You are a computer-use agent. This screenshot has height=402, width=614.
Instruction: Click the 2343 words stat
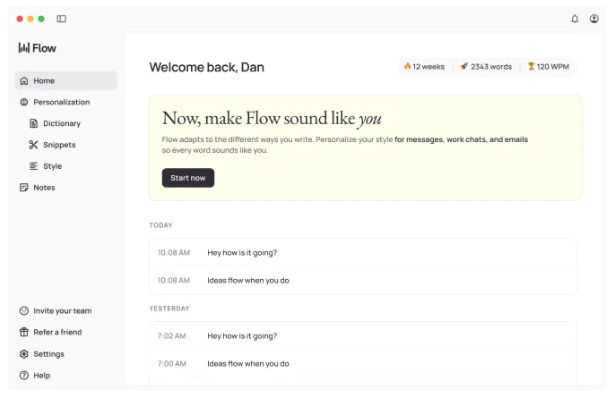coord(486,67)
